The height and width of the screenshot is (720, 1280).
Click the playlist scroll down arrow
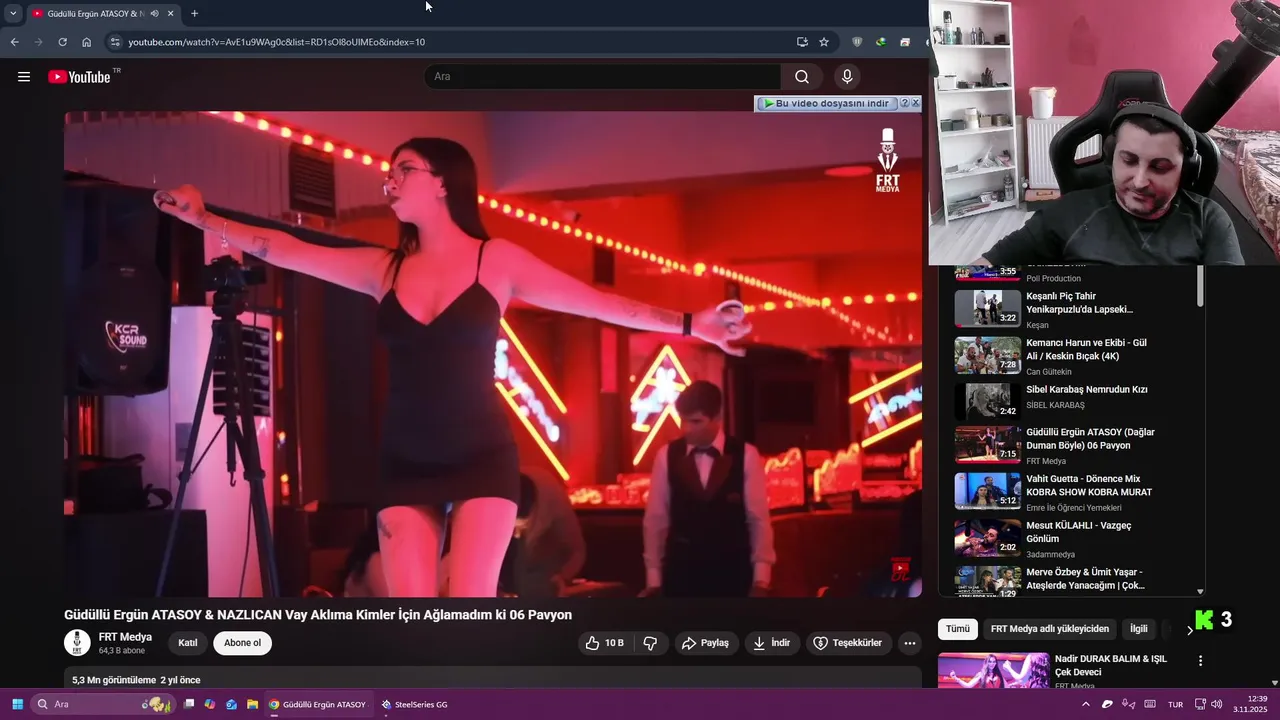(x=1200, y=591)
